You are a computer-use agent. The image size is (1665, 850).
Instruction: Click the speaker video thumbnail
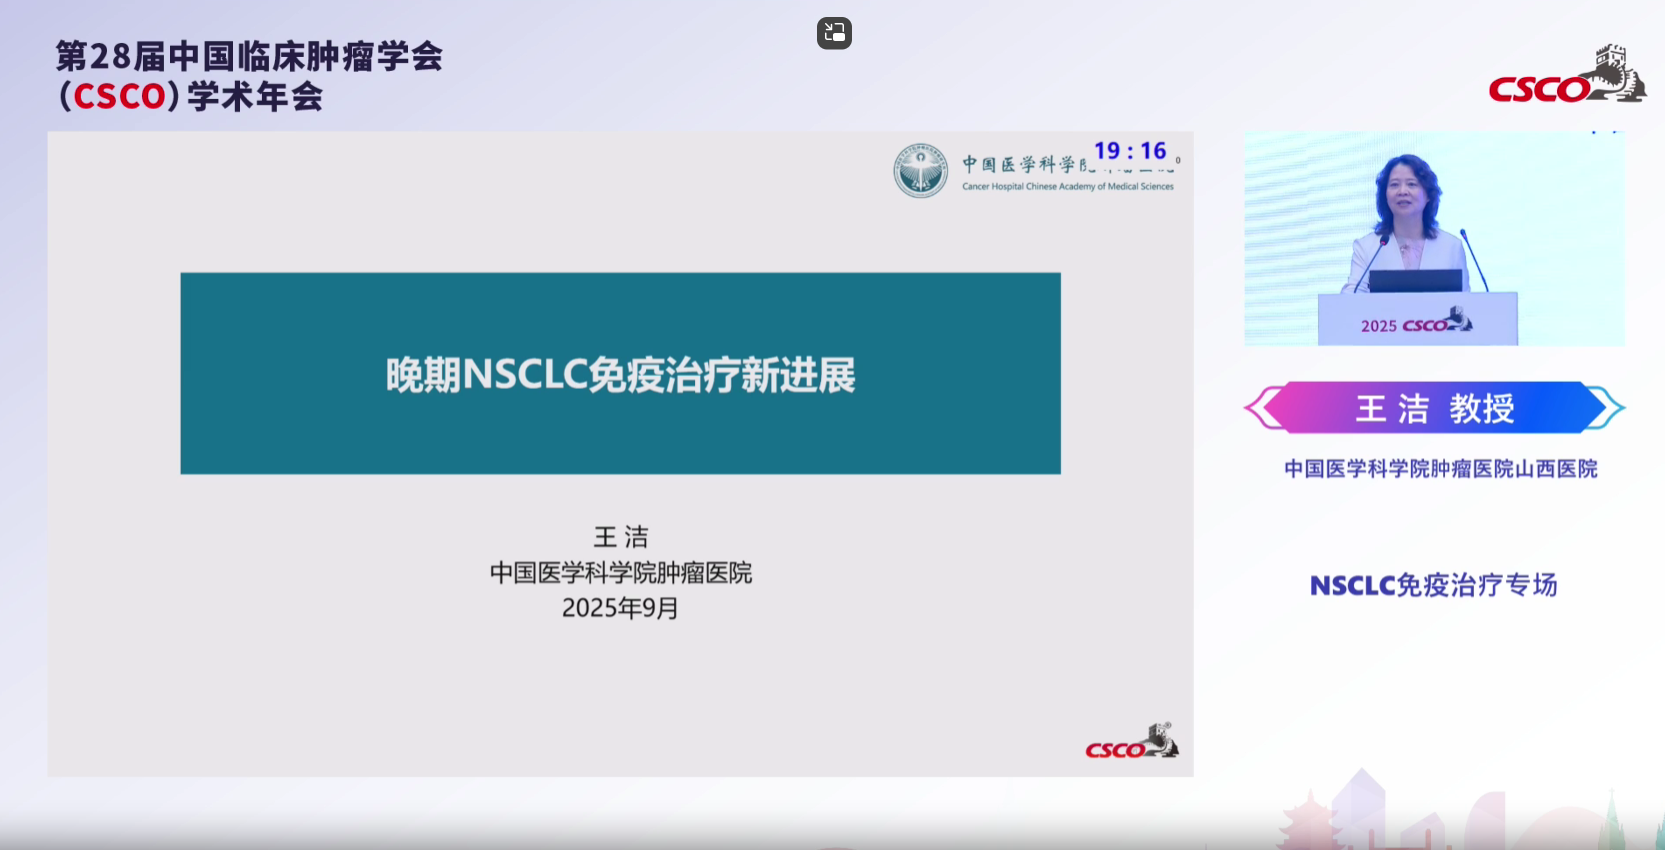click(x=1434, y=238)
